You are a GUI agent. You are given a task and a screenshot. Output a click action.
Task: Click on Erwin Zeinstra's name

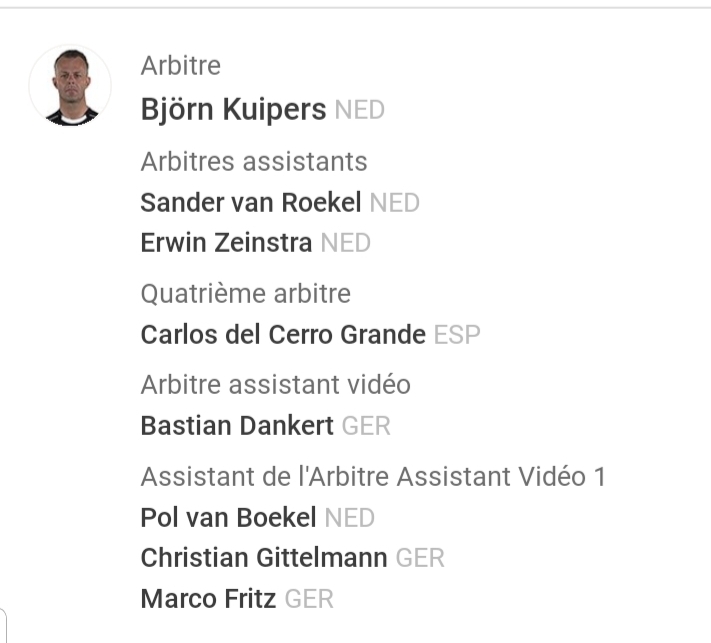click(226, 243)
